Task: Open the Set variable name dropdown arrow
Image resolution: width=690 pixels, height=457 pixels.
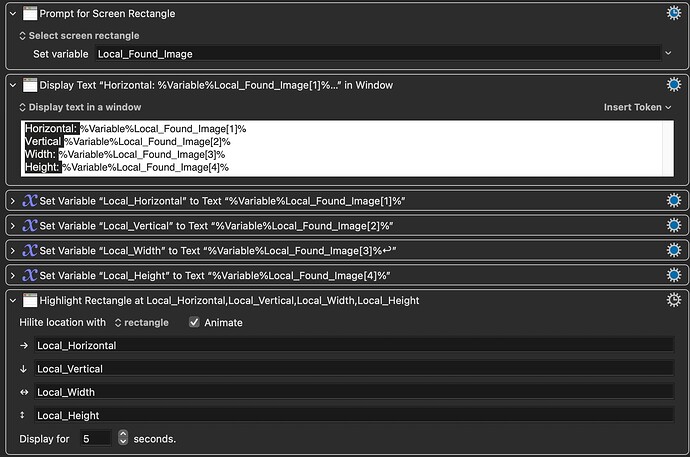Action: [667, 53]
